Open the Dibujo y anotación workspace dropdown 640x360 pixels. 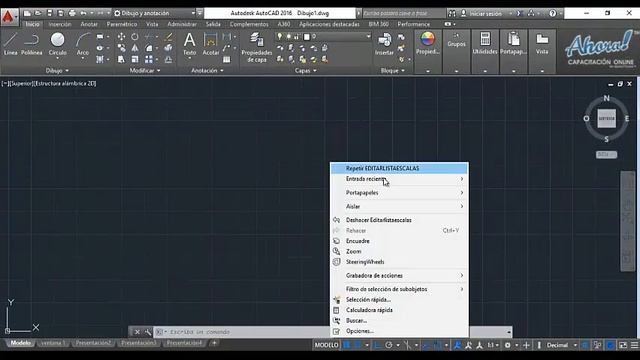(x=155, y=13)
